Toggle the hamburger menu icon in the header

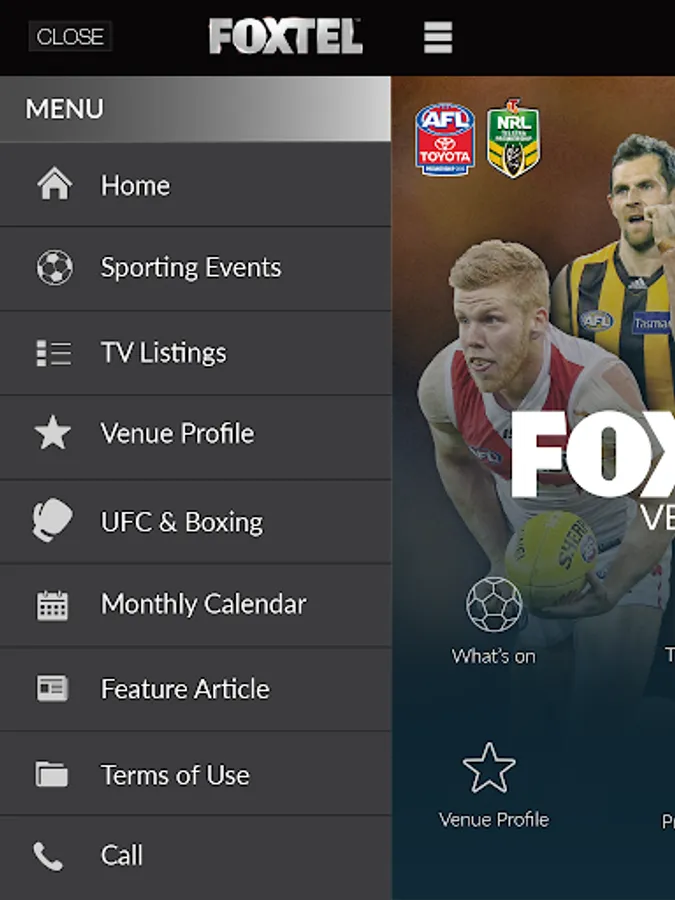coord(438,37)
